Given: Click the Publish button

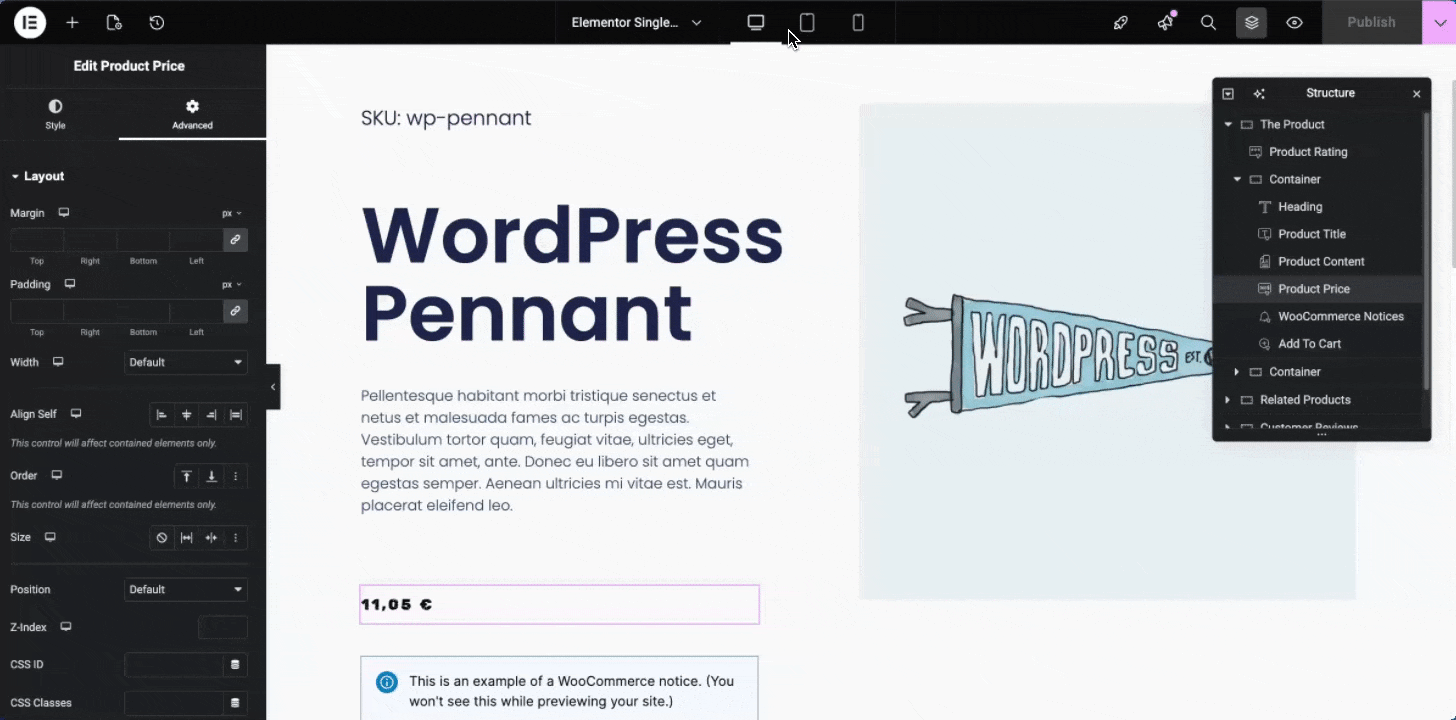Looking at the screenshot, I should 1371,22.
